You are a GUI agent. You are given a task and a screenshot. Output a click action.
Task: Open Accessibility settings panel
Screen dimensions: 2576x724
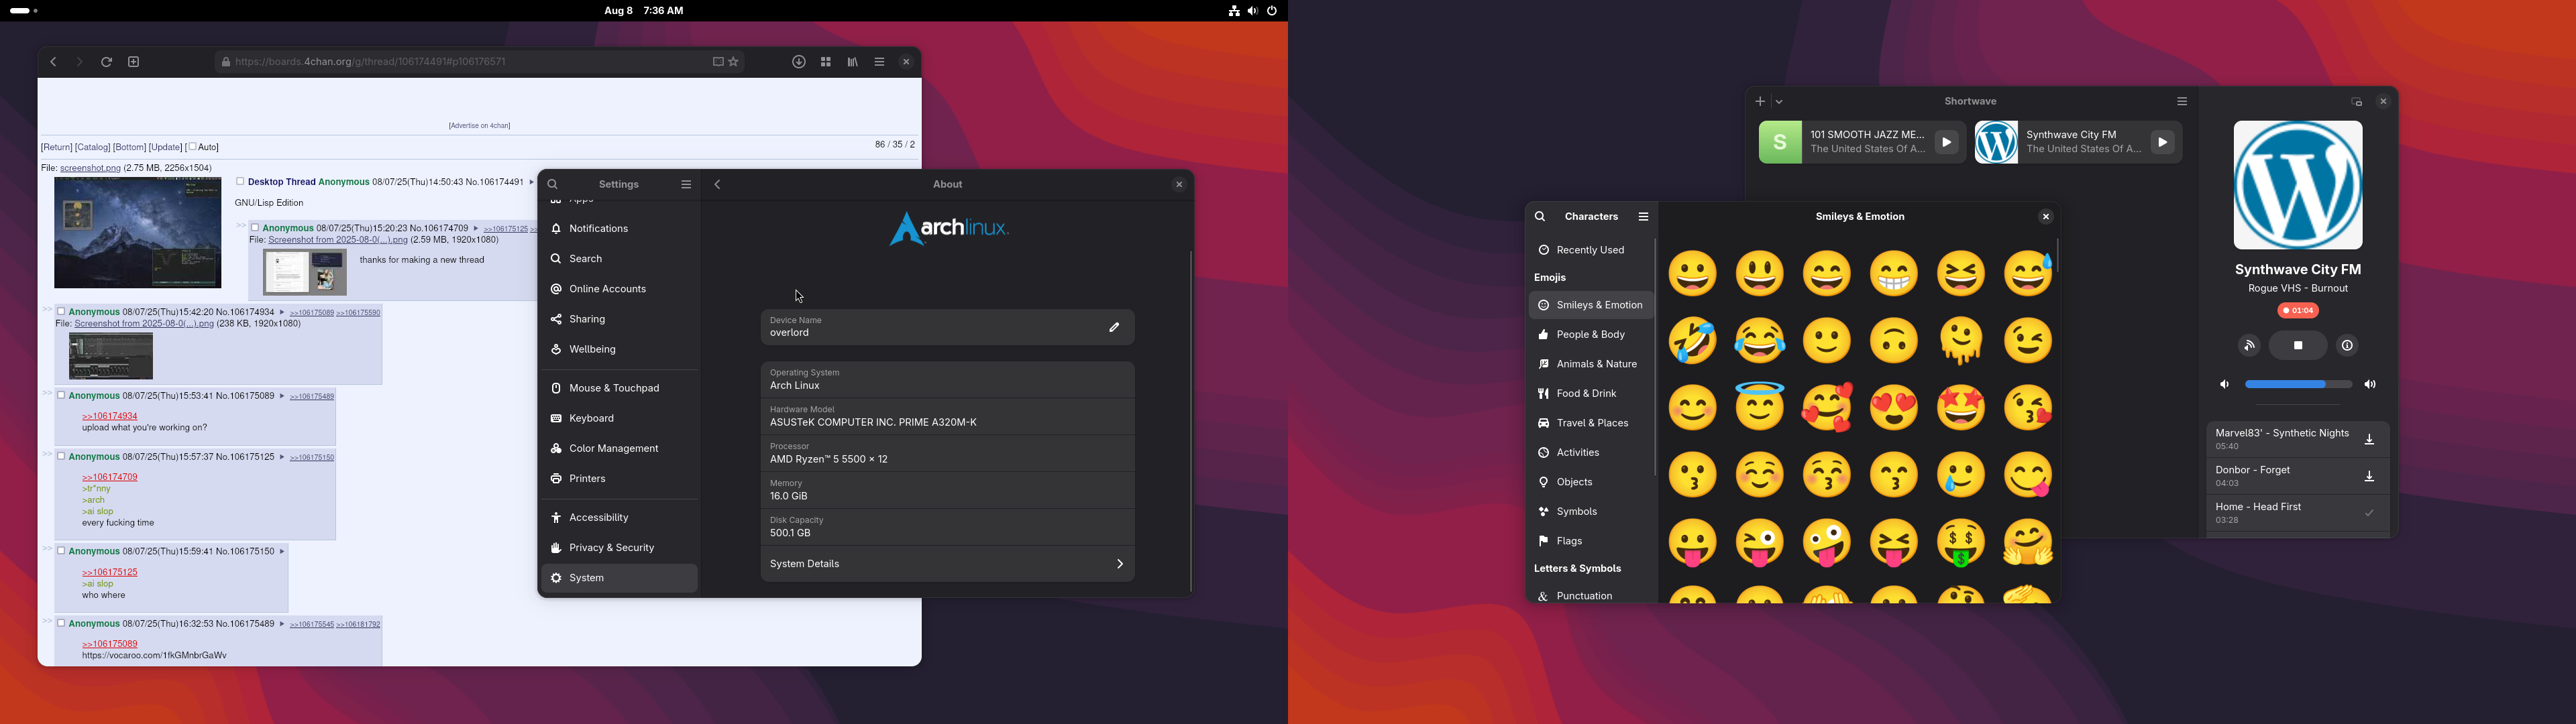click(x=619, y=518)
